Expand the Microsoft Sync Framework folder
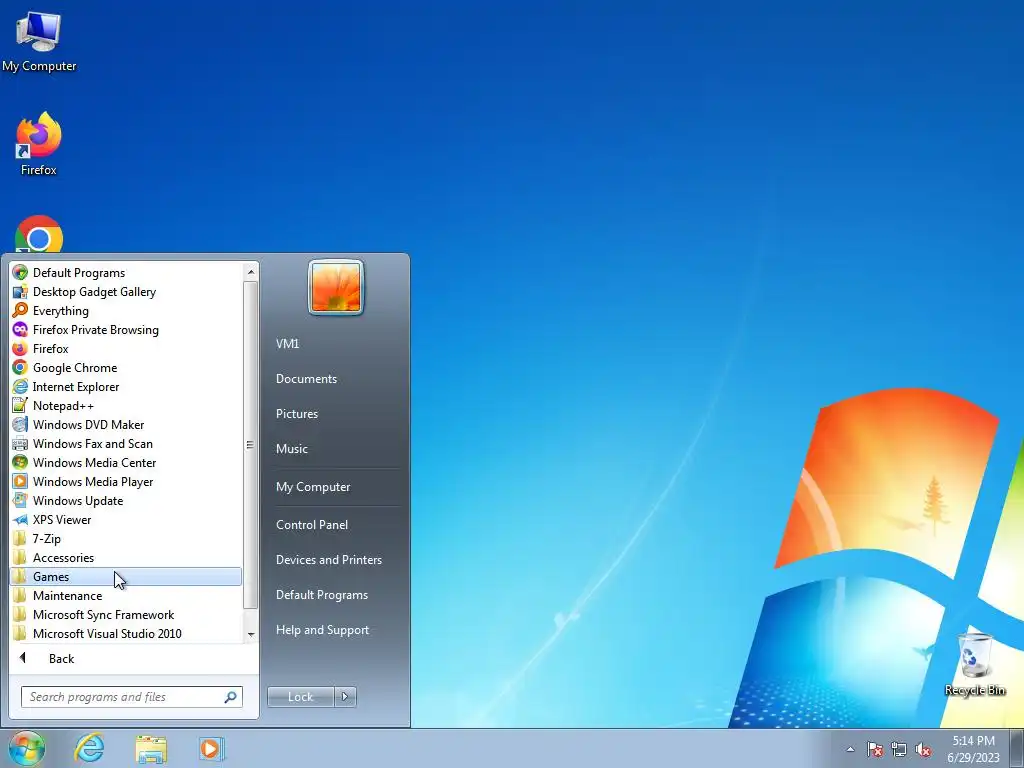Image resolution: width=1024 pixels, height=768 pixels. point(126,614)
